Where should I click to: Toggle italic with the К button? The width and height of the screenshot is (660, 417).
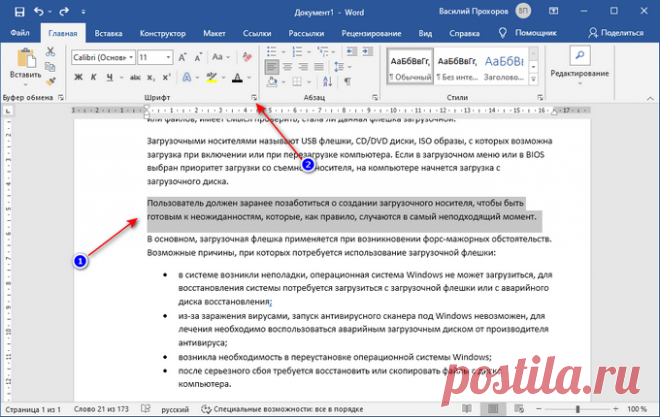click(93, 77)
